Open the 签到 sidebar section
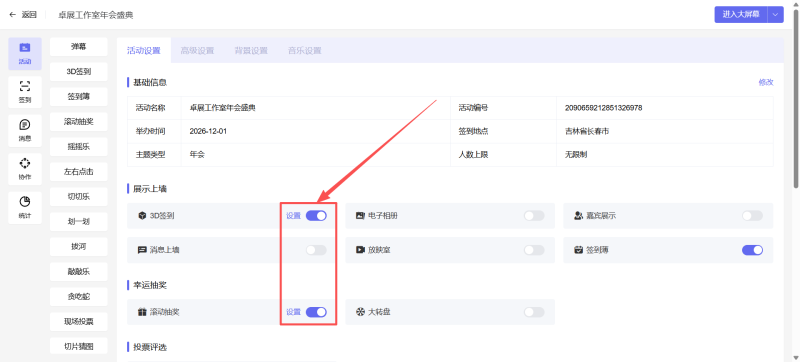Viewport: 800px width, 362px height. [x=25, y=92]
